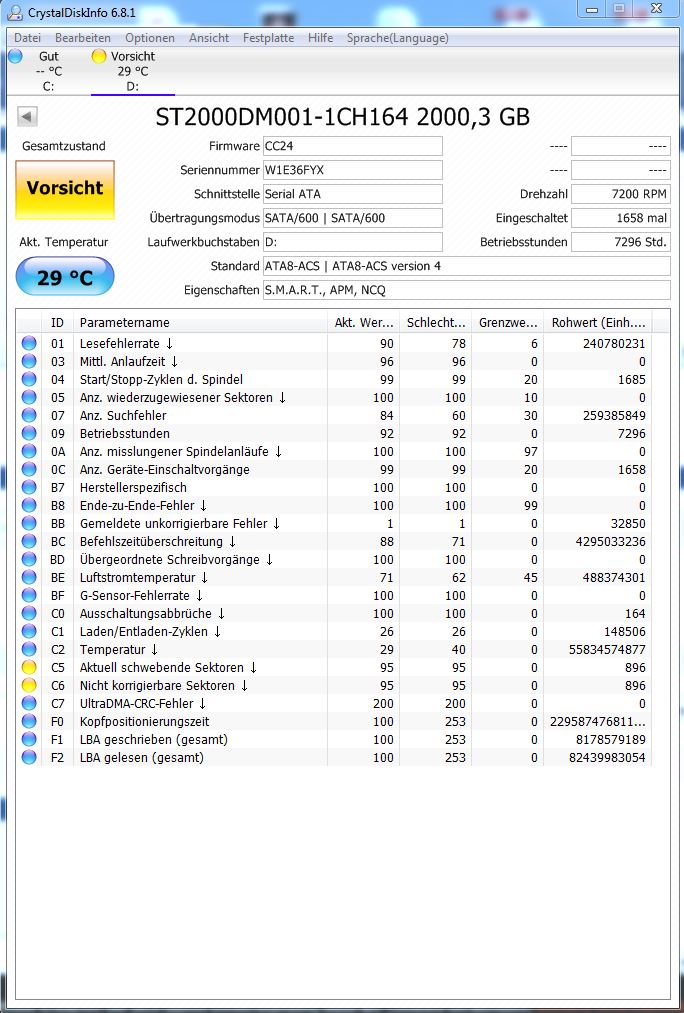Sort by the Parametername column header
684x1013 pixels.
point(200,322)
